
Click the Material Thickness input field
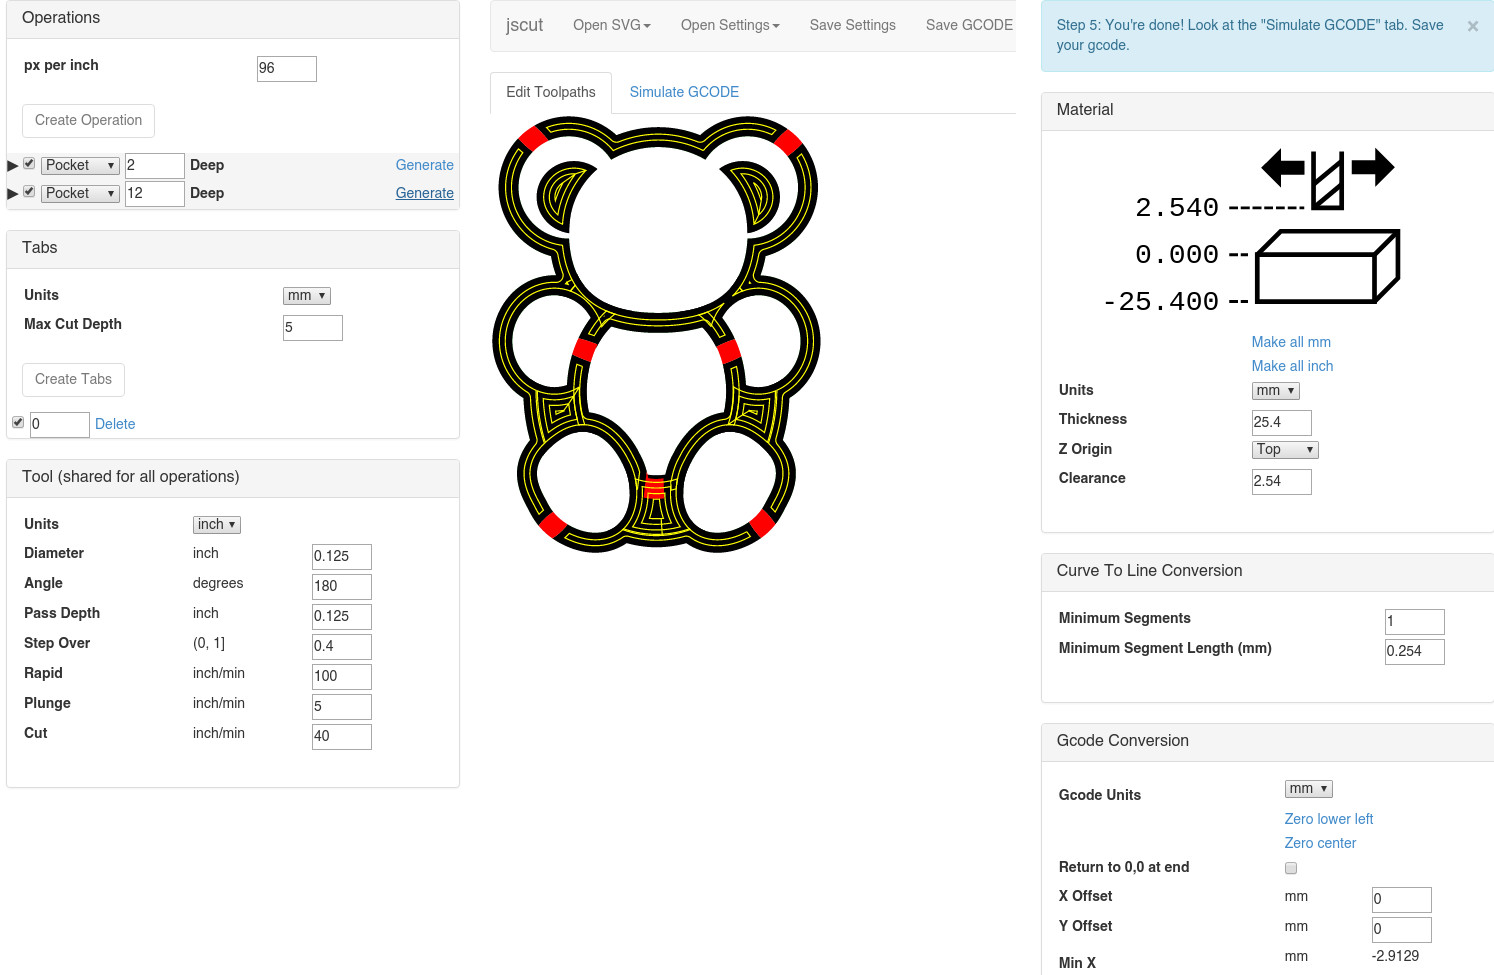pyautogui.click(x=1280, y=422)
